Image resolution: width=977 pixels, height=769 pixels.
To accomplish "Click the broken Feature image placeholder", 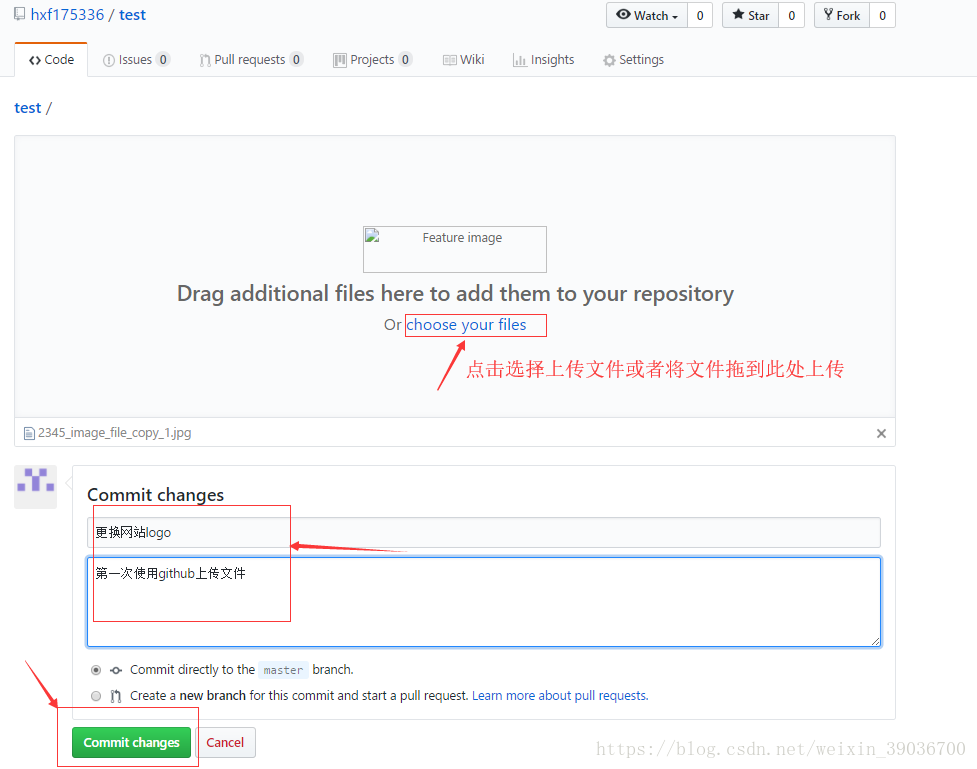I will [x=455, y=249].
